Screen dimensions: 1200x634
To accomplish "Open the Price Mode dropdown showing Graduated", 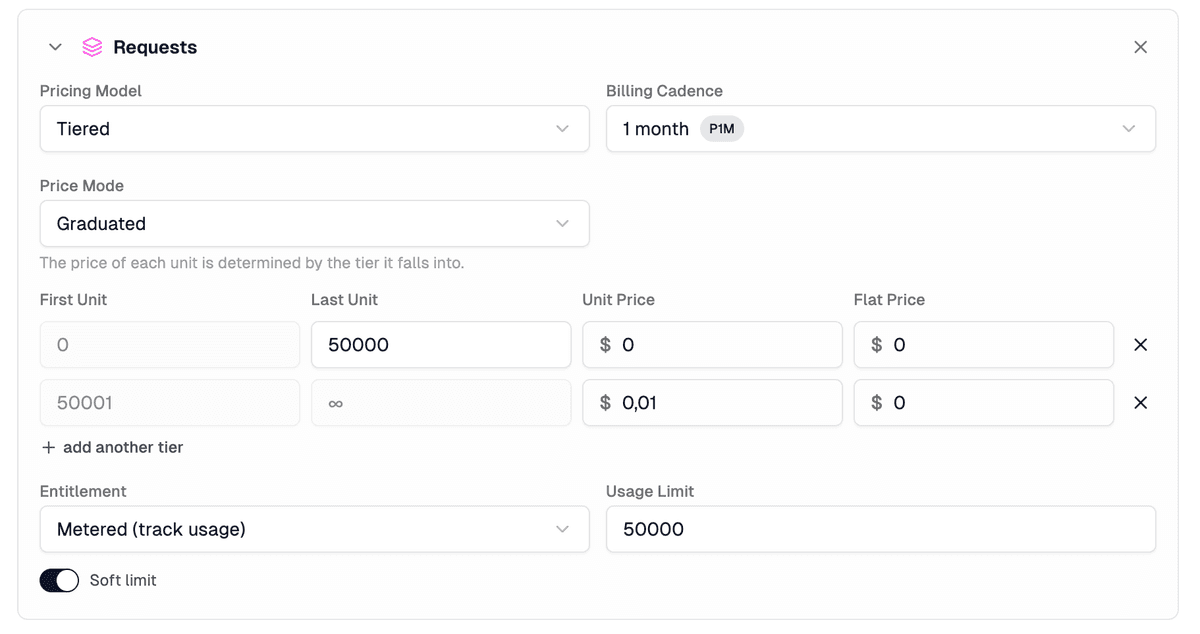I will click(315, 223).
